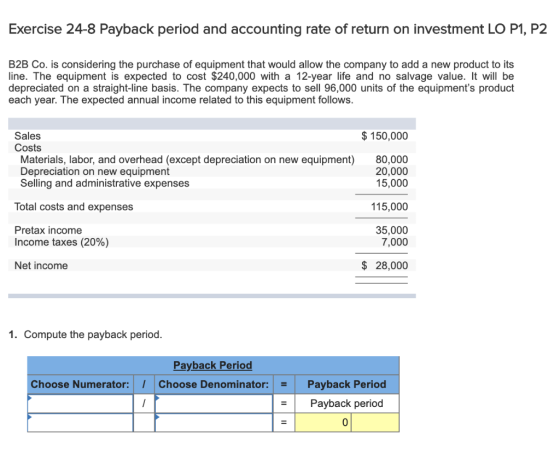Image resolution: width=560 pixels, height=465 pixels.
Task: Click 'Depreciation on new equipment' label
Action: [x=95, y=171]
